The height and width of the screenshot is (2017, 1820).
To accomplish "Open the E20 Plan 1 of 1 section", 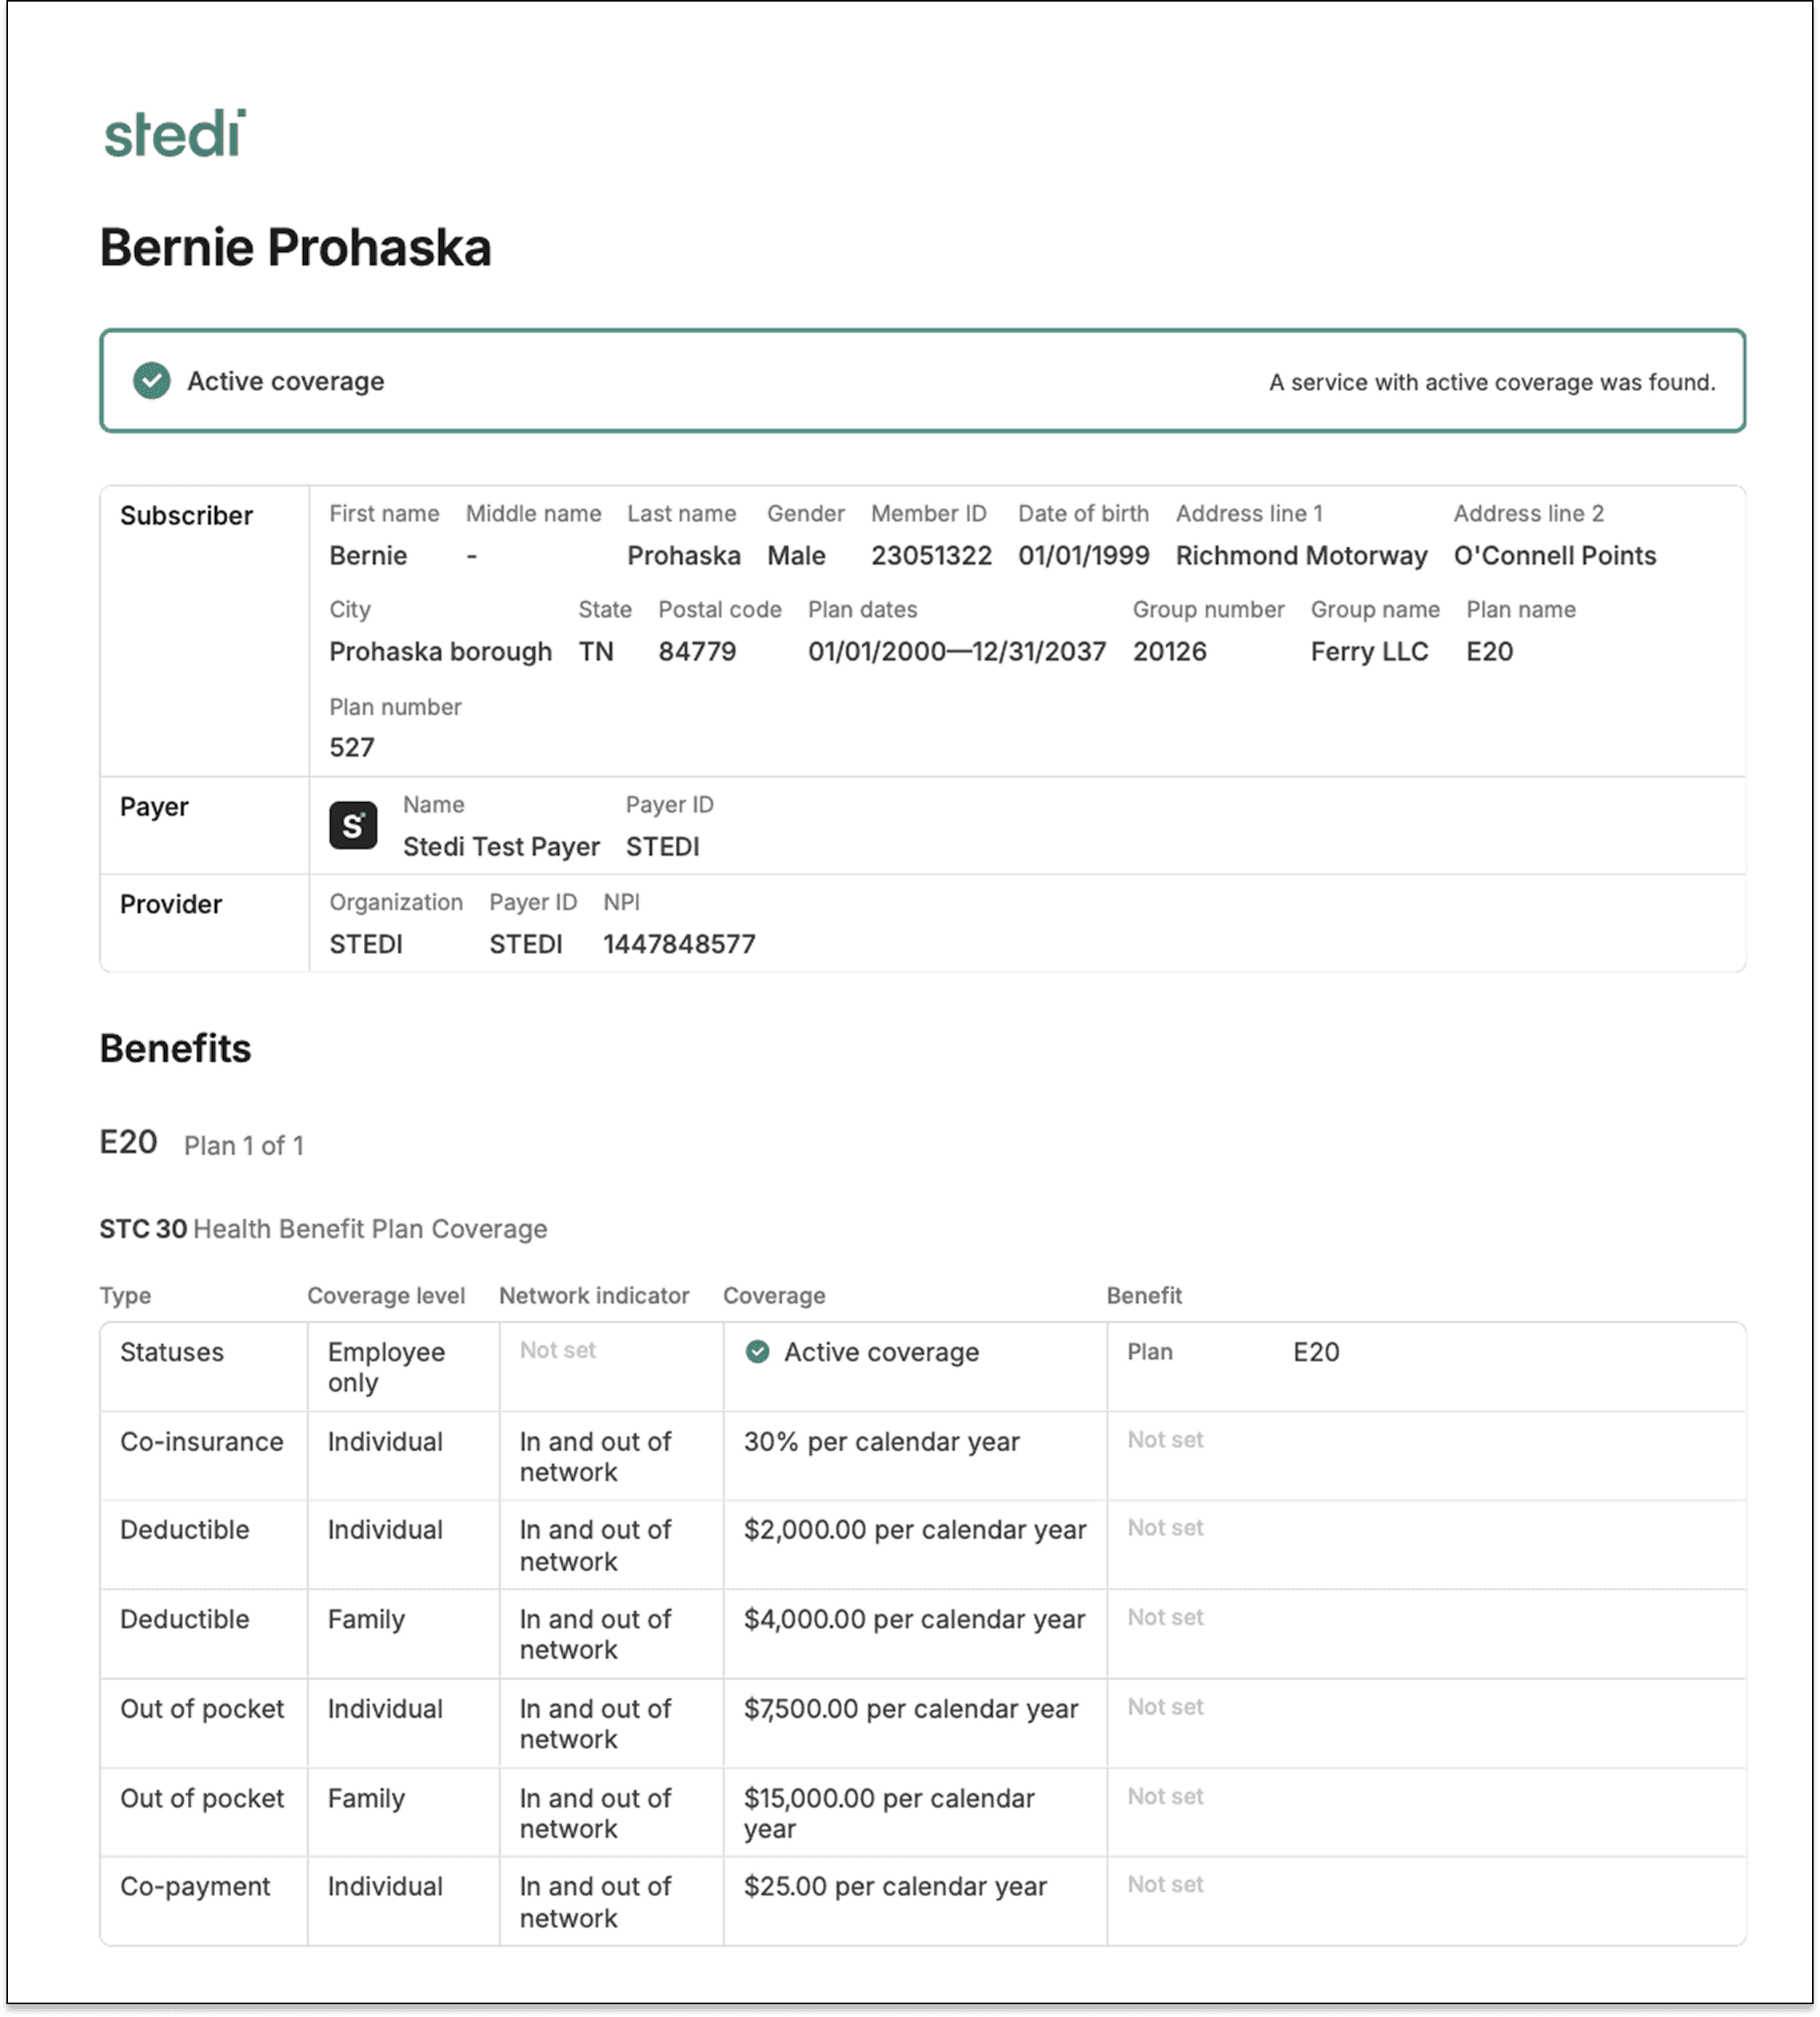I will click(x=127, y=1142).
